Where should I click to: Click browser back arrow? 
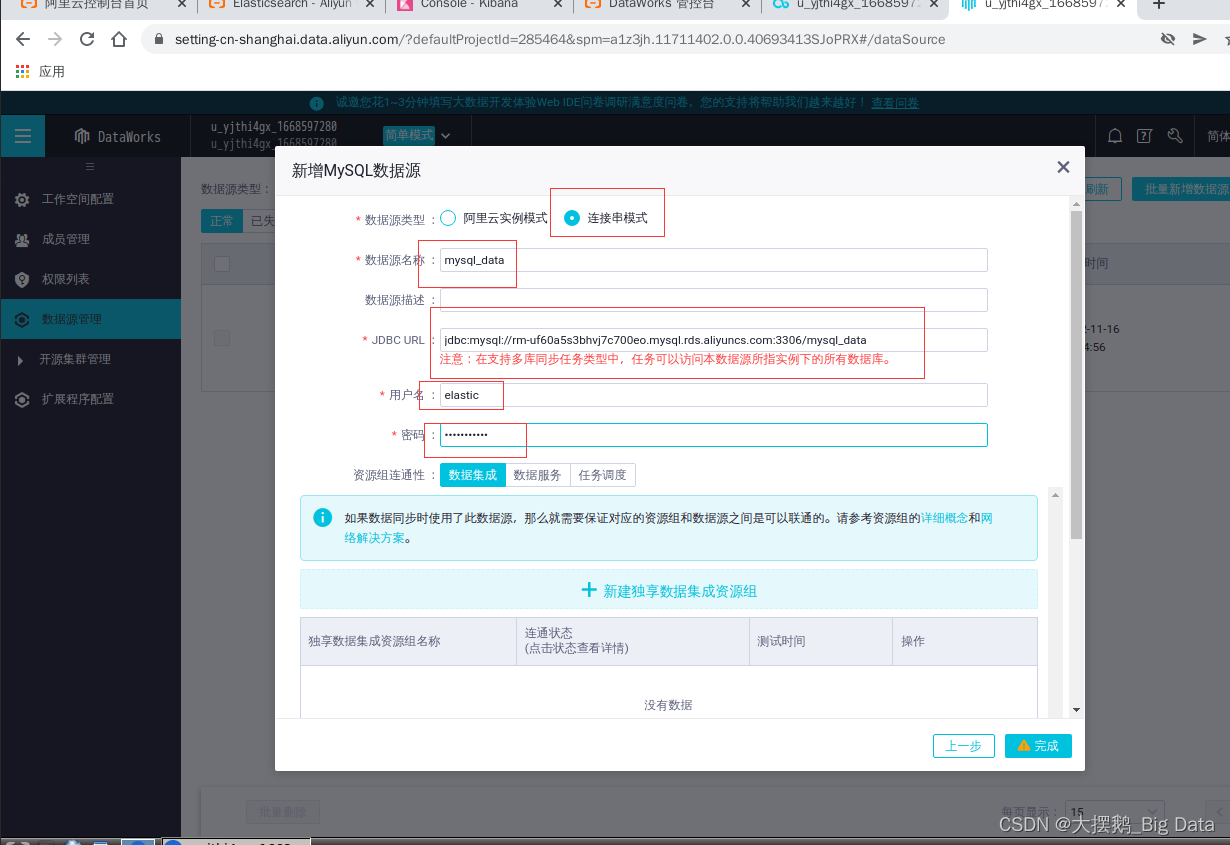coord(23,40)
